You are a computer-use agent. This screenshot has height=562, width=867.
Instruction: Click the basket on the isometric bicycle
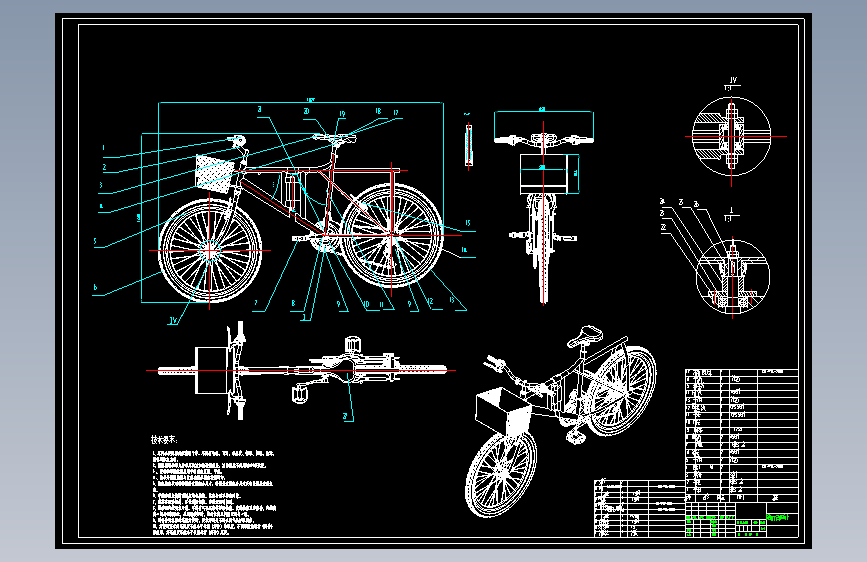click(x=502, y=411)
